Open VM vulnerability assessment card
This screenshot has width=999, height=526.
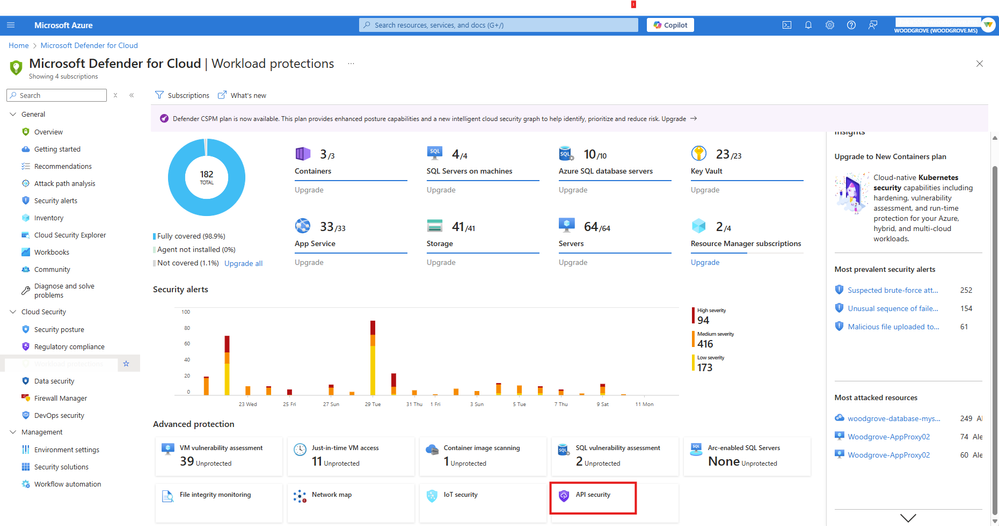point(219,457)
